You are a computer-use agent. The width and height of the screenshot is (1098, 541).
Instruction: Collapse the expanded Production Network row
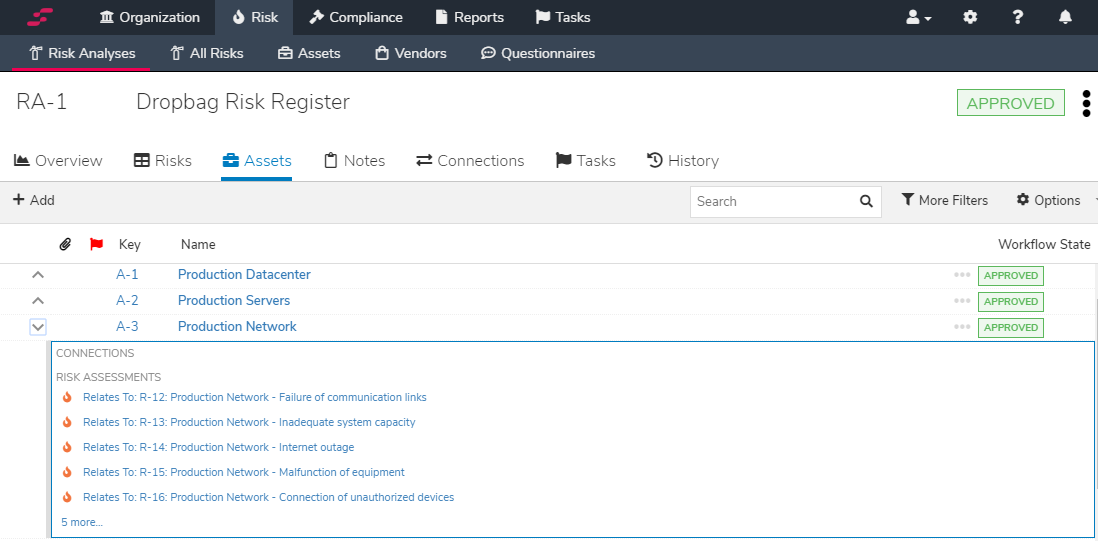[x=38, y=326]
